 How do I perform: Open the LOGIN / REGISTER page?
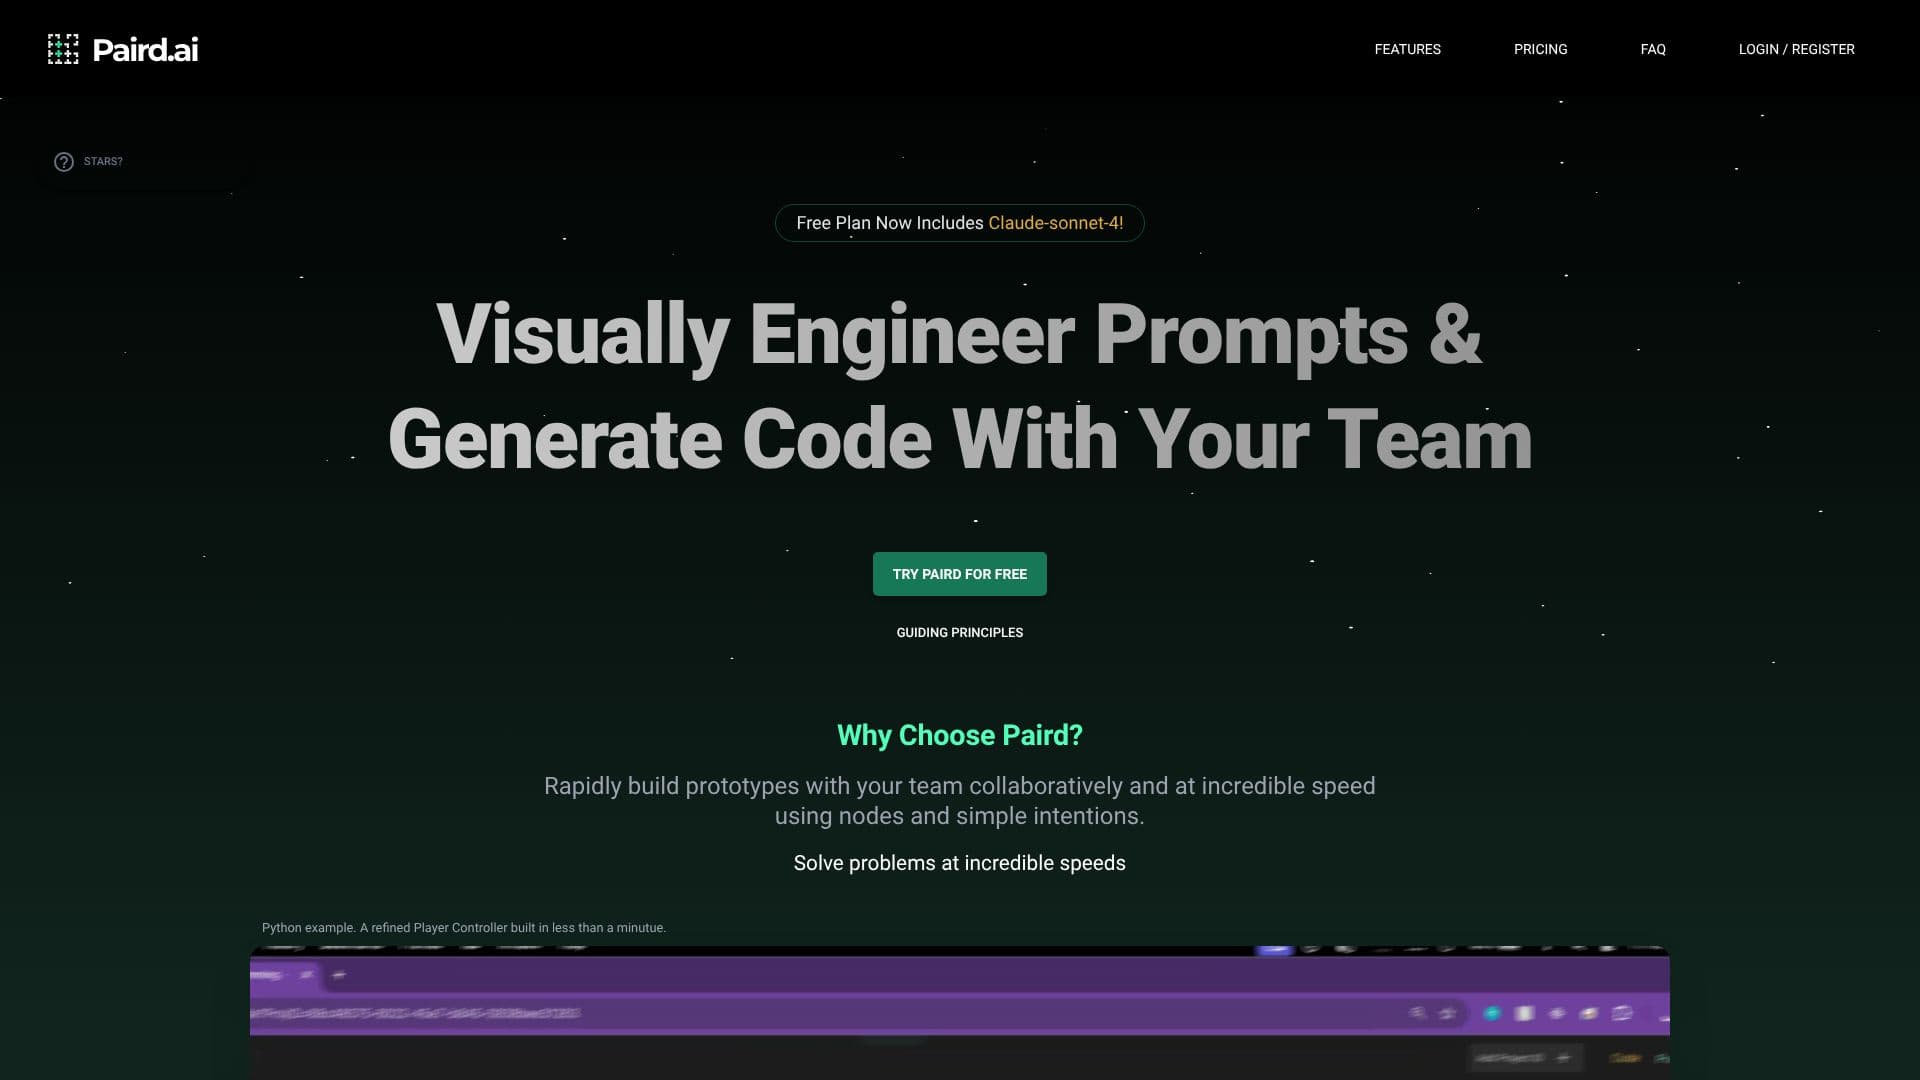pos(1796,49)
